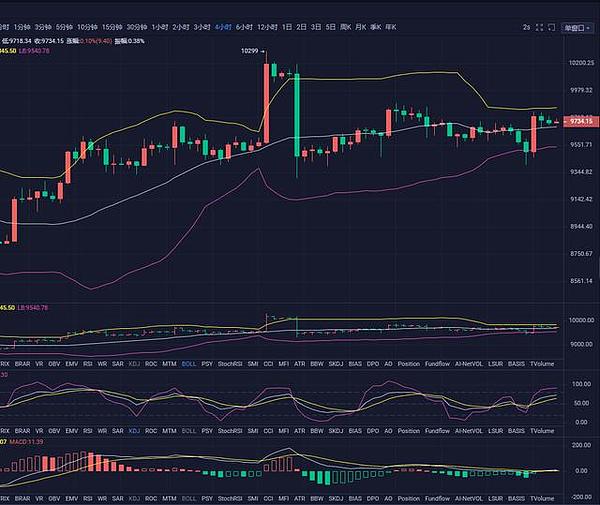Screen dimensions: 600x505
Task: Switch chart to 周K weekly candles
Action: 346,28
